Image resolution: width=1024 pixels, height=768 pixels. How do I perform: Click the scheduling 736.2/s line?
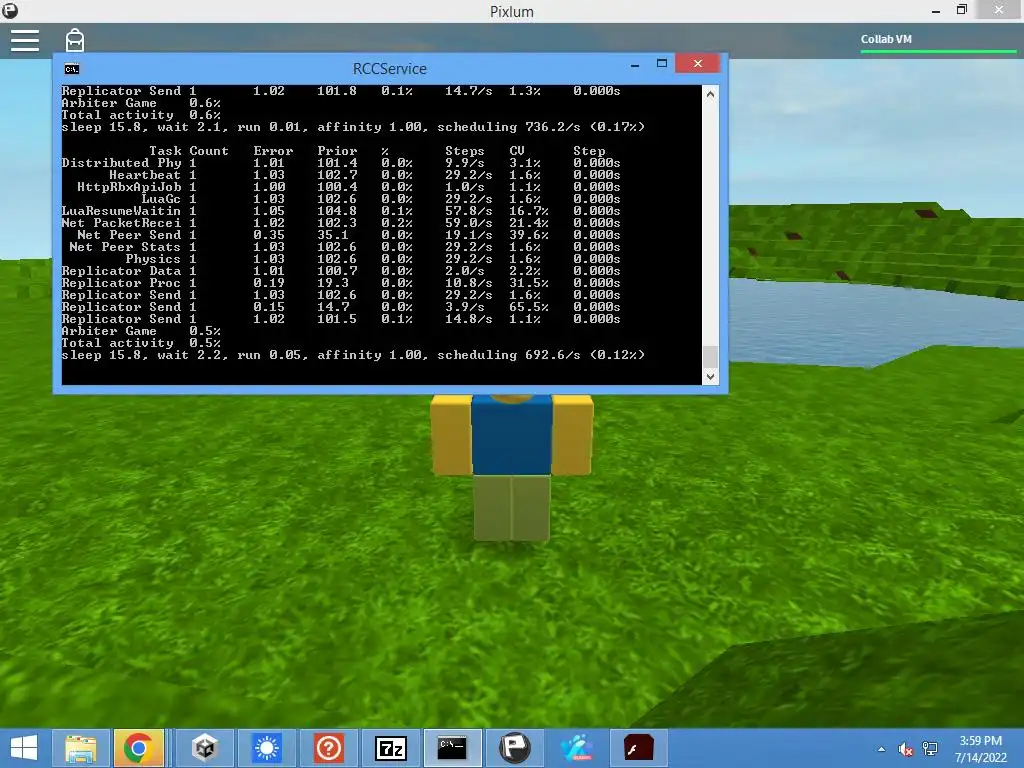coord(353,127)
